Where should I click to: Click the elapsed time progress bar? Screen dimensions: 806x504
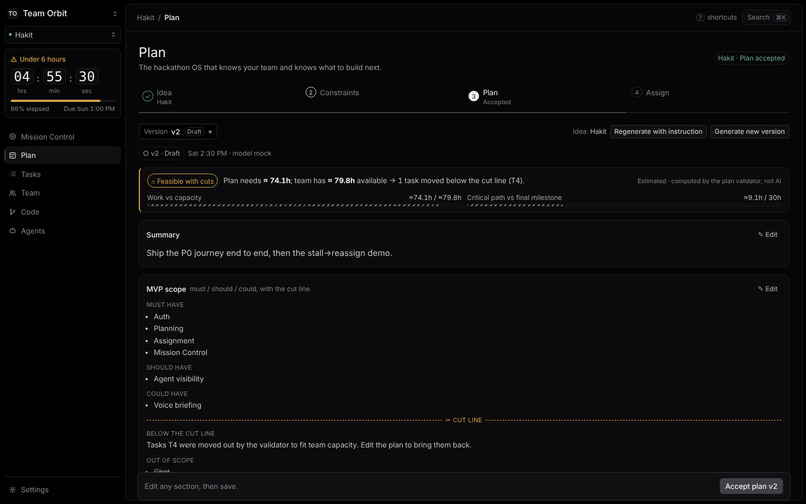click(x=63, y=101)
